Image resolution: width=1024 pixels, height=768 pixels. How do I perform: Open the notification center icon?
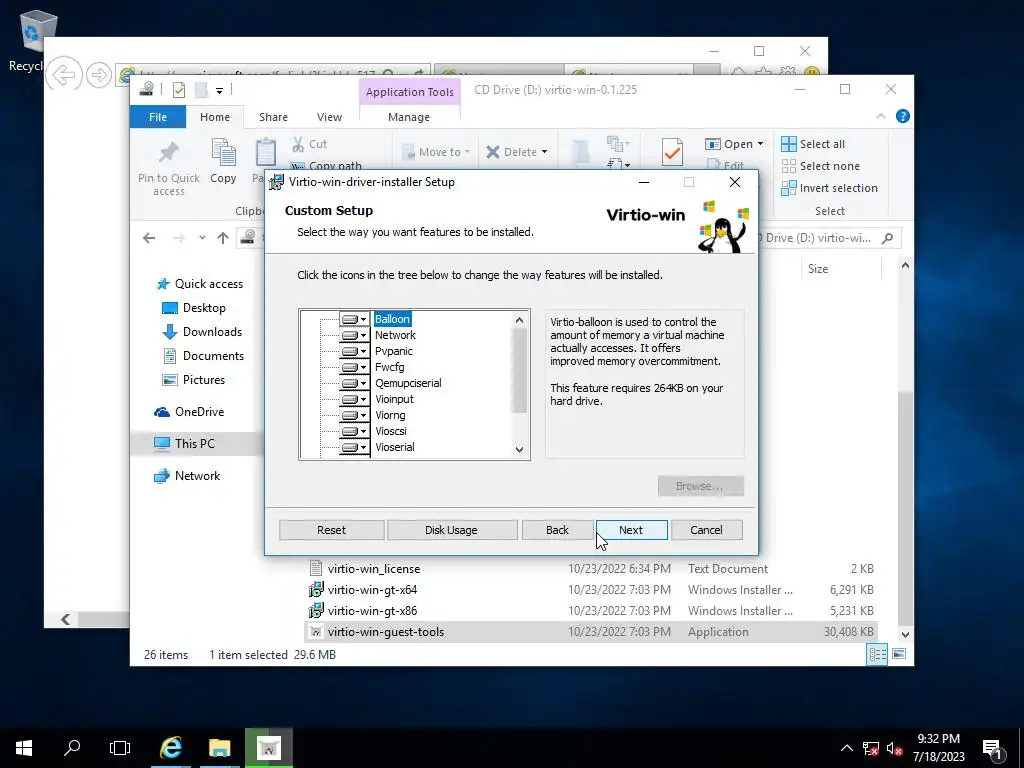click(993, 750)
